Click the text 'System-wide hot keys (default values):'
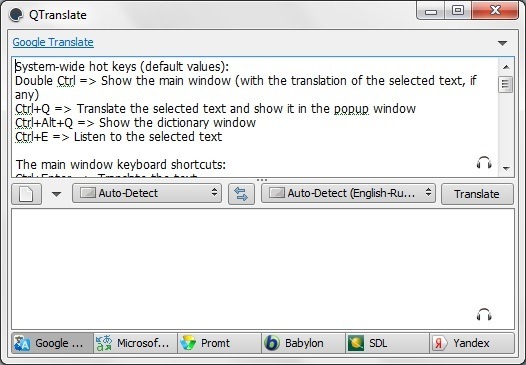Screen dimensions: 526x365 (122, 67)
